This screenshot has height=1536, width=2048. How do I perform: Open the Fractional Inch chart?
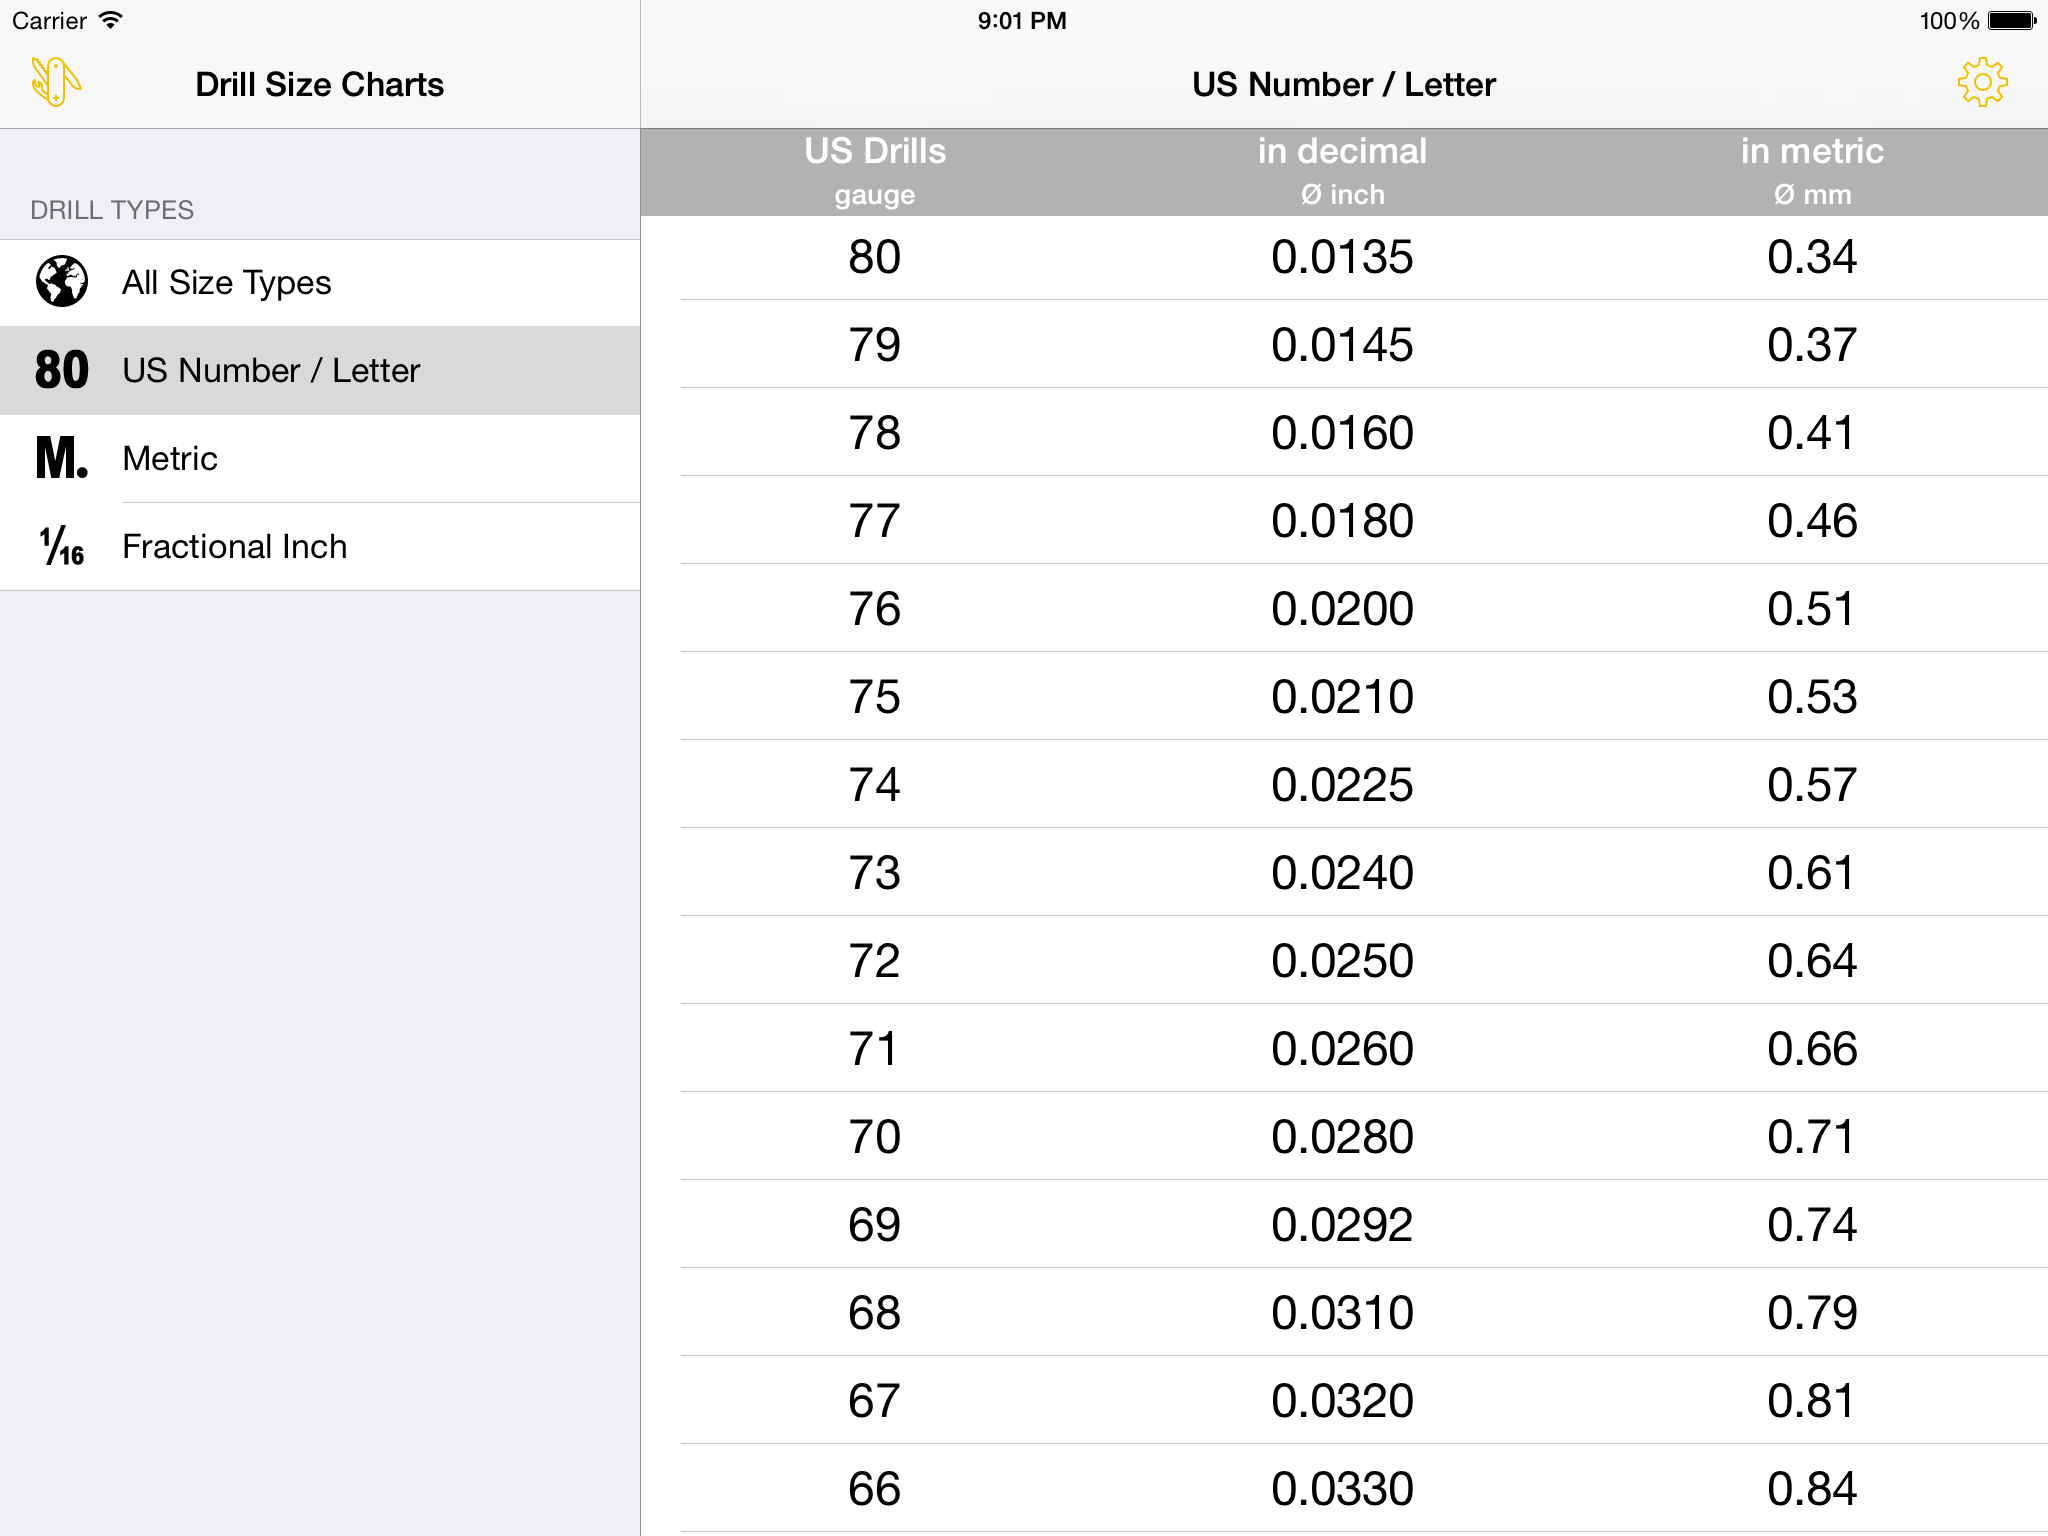[320, 547]
